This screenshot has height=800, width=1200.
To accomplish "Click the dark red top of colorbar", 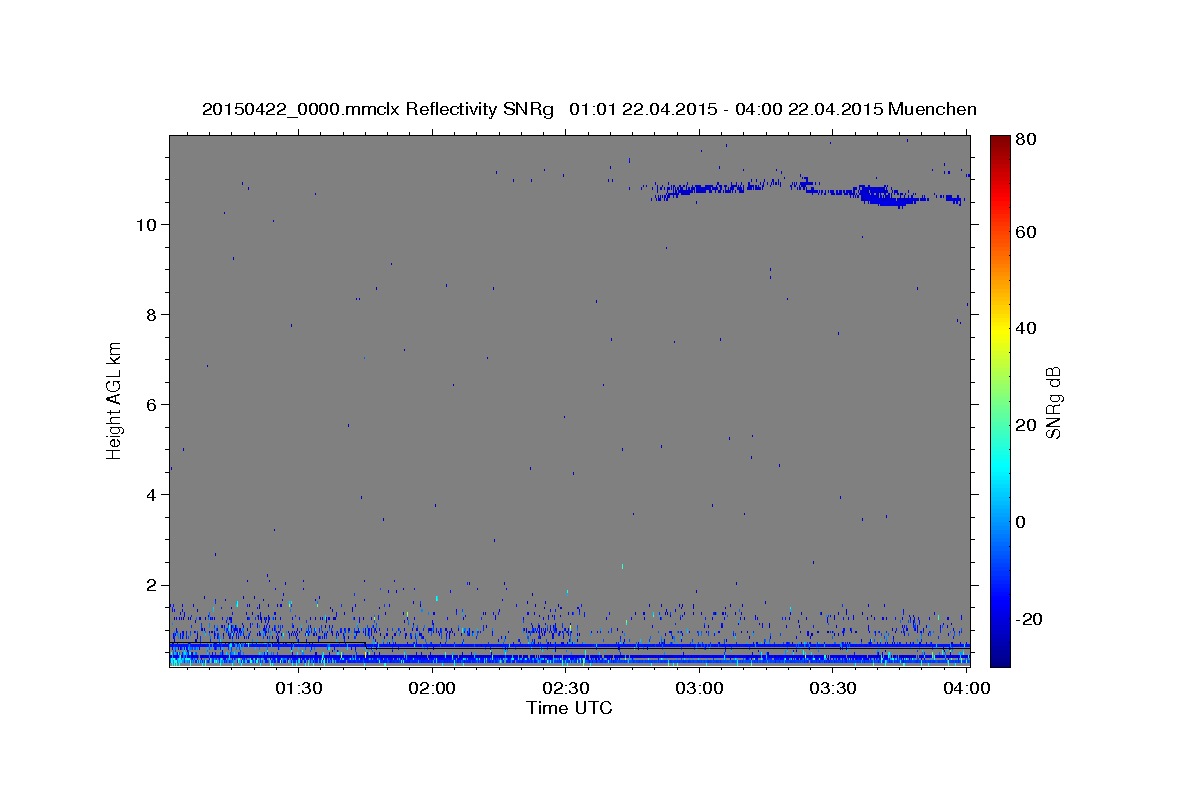I will pyautogui.click(x=1000, y=142).
